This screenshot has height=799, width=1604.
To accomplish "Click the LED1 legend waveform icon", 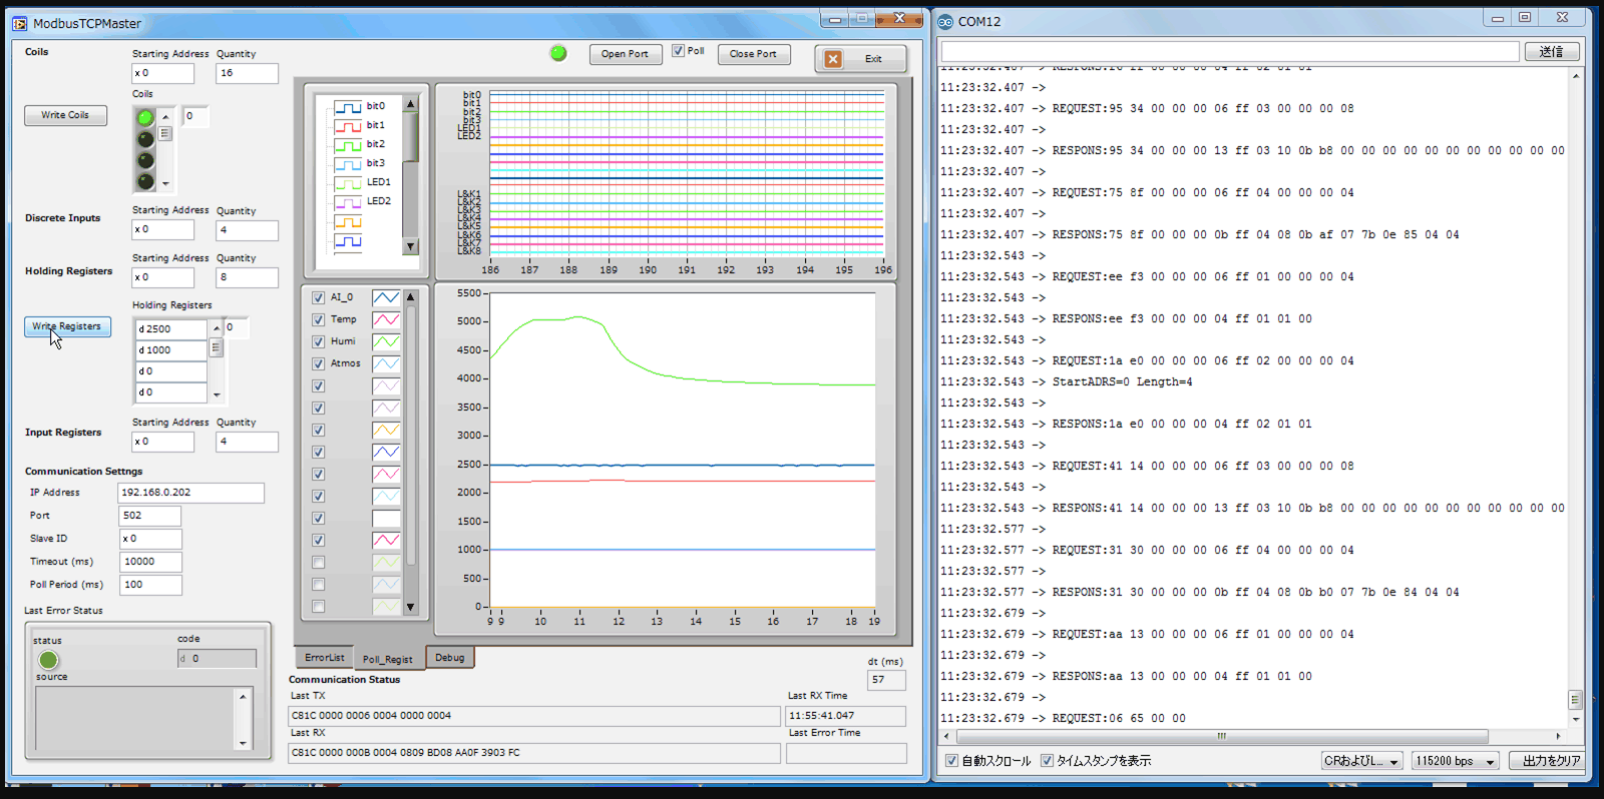I will point(347,183).
